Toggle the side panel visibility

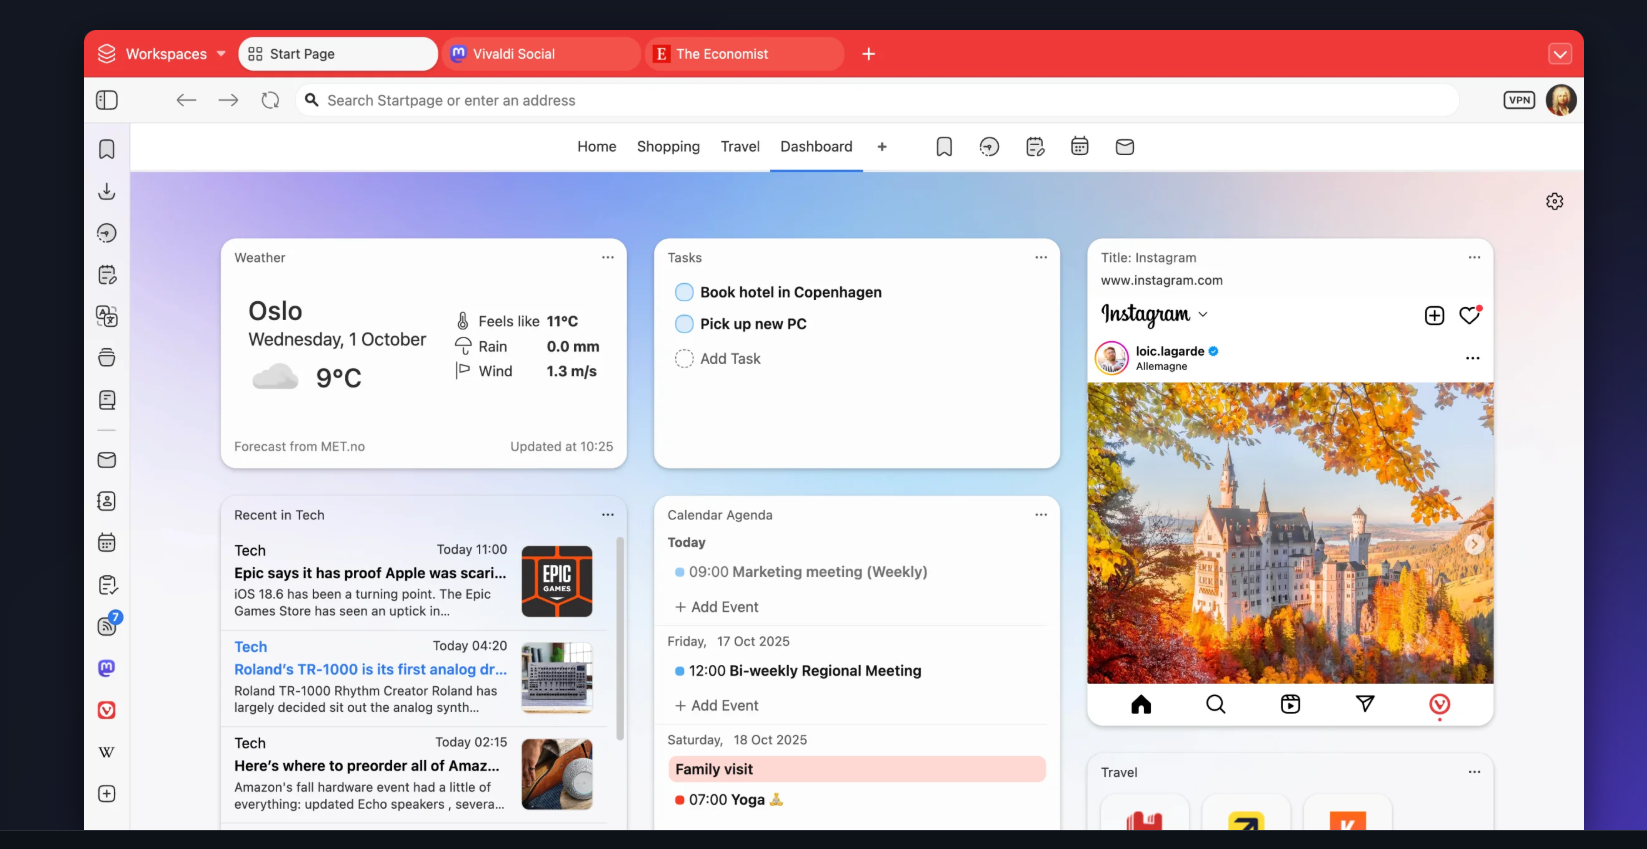107,100
